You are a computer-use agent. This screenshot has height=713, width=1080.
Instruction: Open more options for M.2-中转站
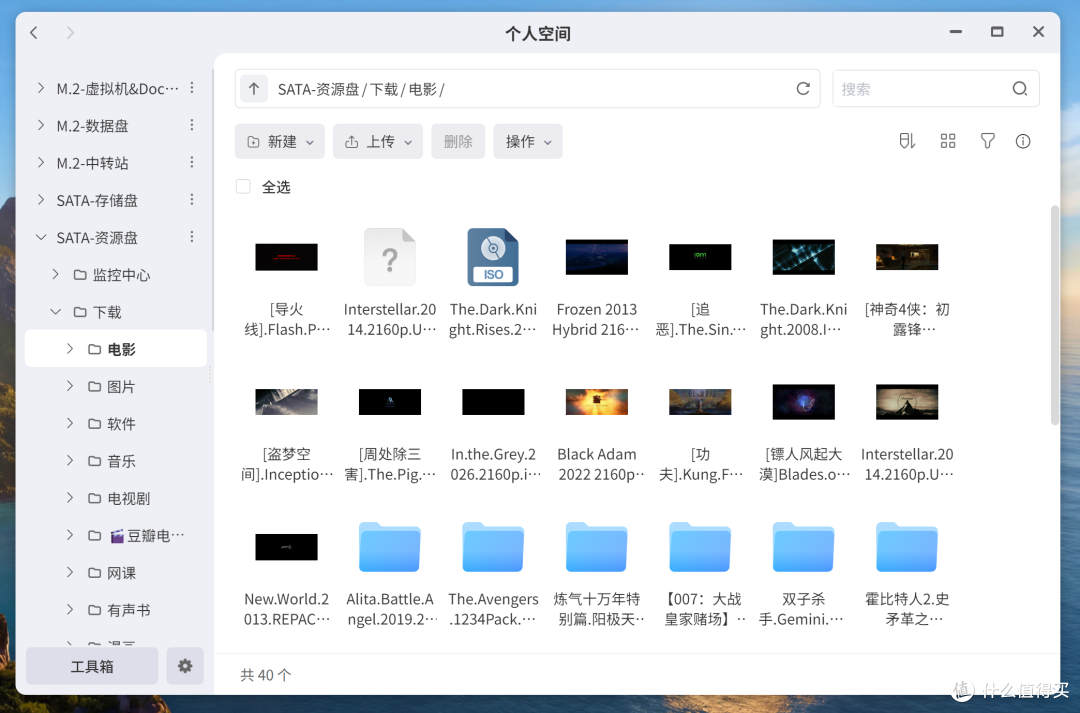(x=192, y=162)
